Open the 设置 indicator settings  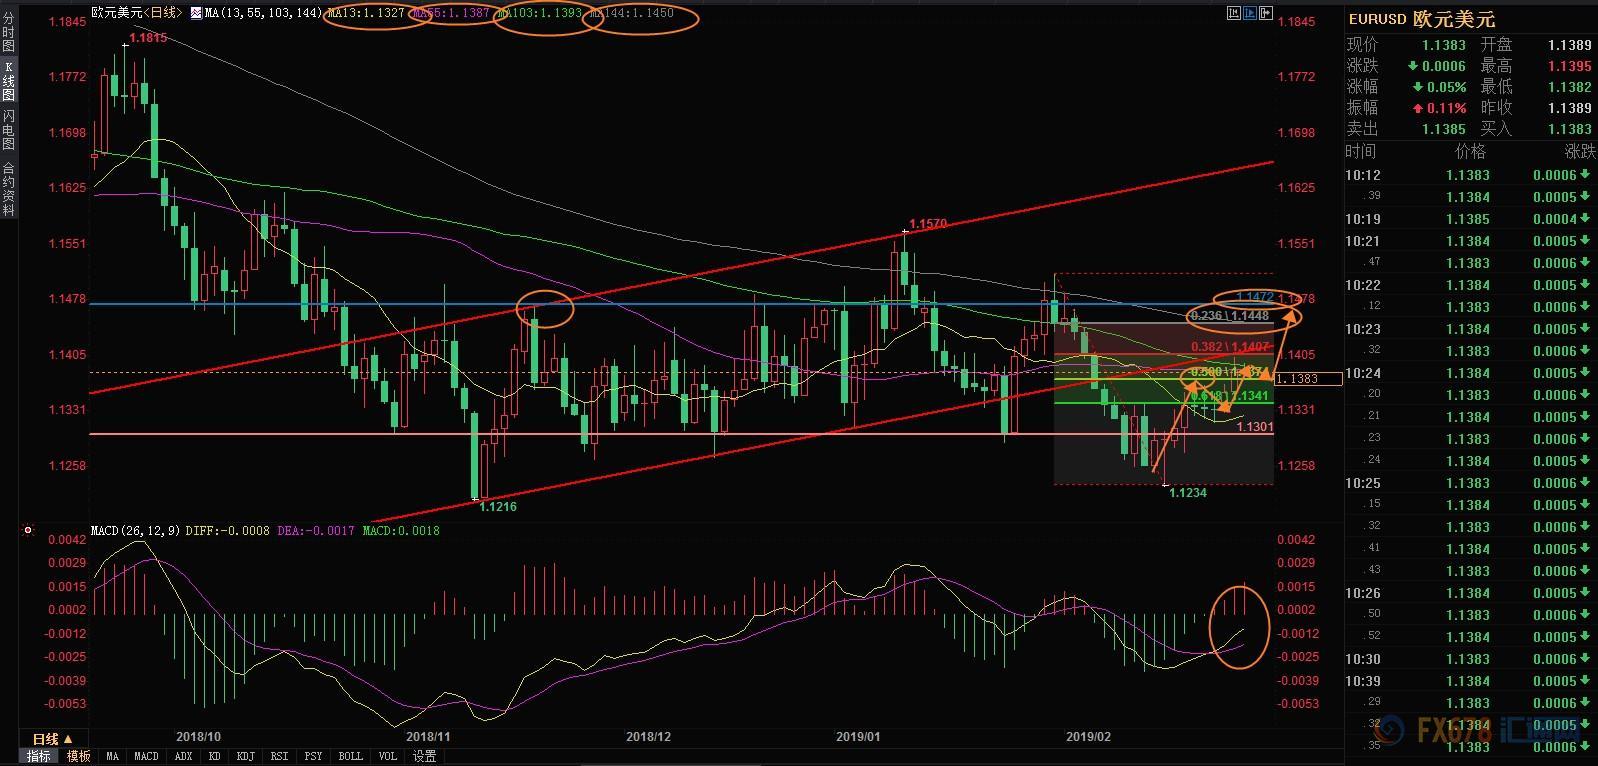pos(425,757)
